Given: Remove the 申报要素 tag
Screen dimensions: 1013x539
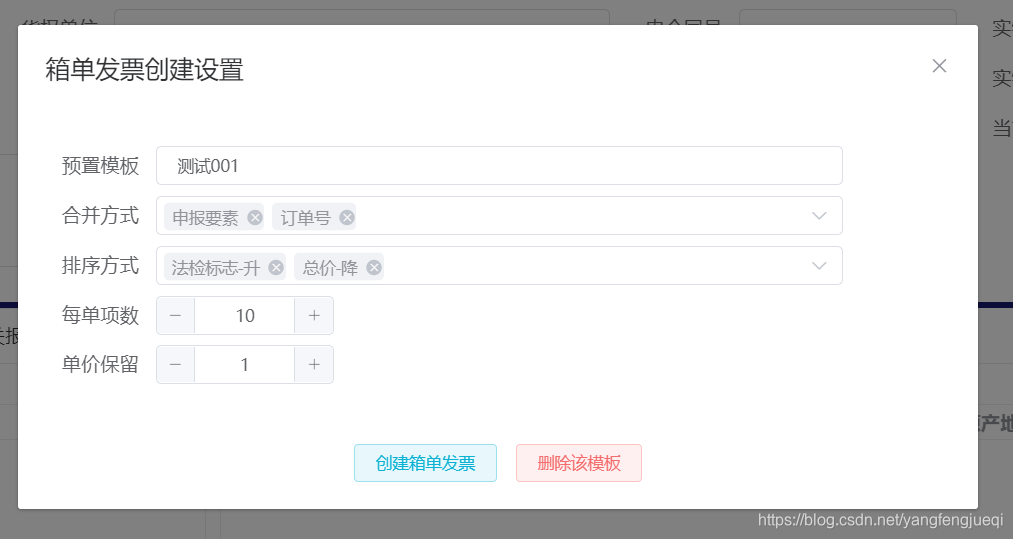Looking at the screenshot, I should pyautogui.click(x=255, y=217).
